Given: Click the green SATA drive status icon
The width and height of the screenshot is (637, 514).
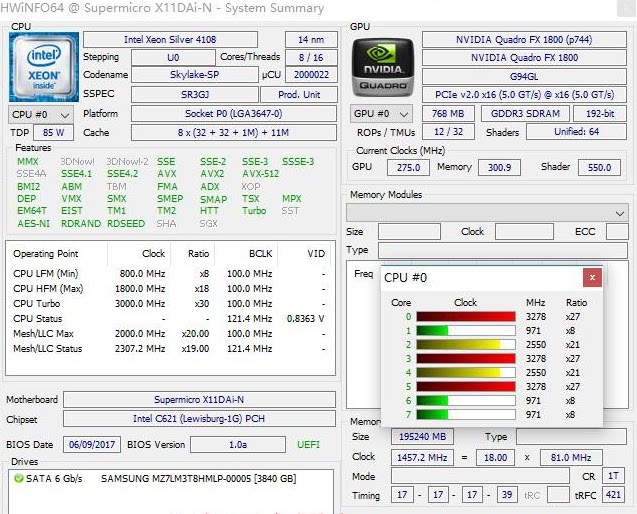Looking at the screenshot, I should [x=19, y=478].
